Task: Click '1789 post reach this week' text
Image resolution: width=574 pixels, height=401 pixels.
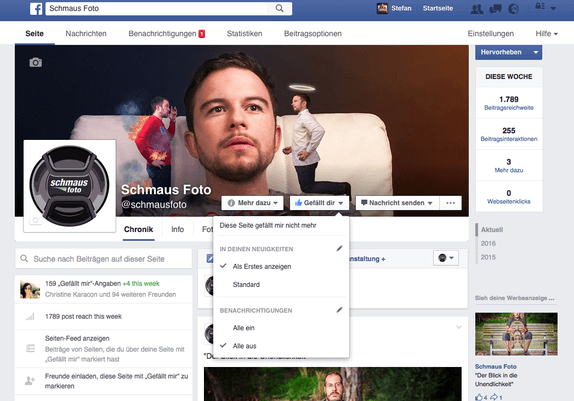Action: (83, 316)
